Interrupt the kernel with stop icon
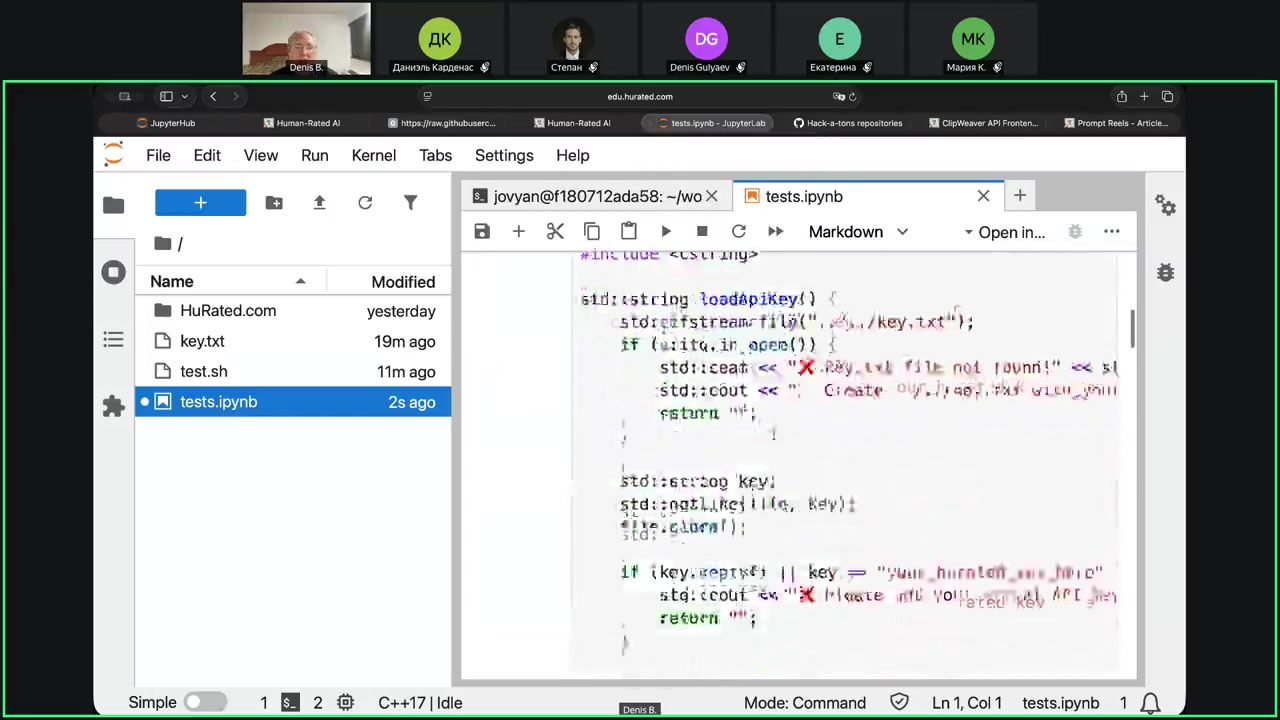Image resolution: width=1280 pixels, height=720 pixels. tap(702, 232)
